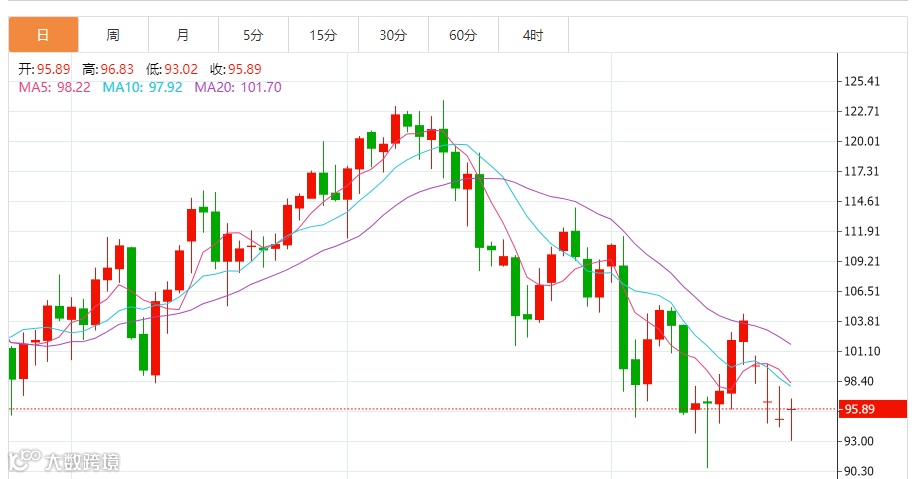Click the 103.81 price axis label
This screenshot has width=912, height=479.
[x=862, y=321]
